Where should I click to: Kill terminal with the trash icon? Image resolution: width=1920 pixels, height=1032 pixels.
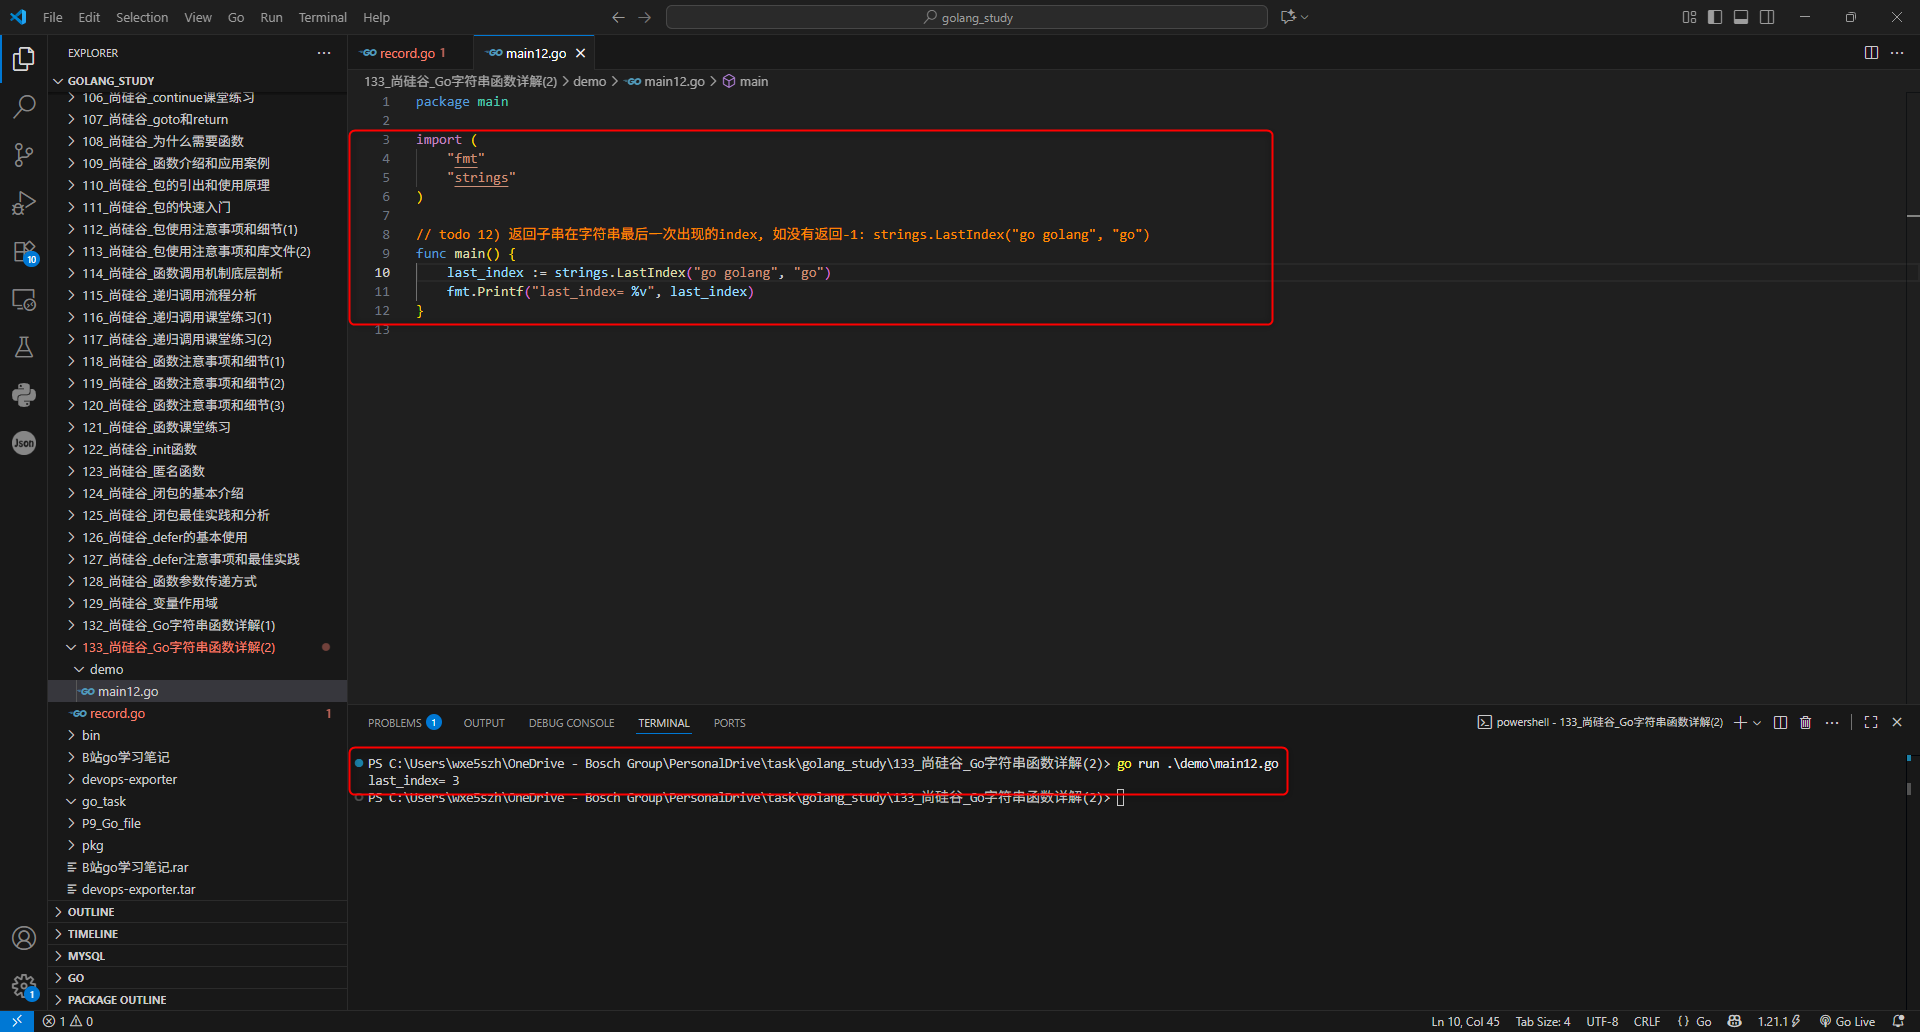(1805, 722)
